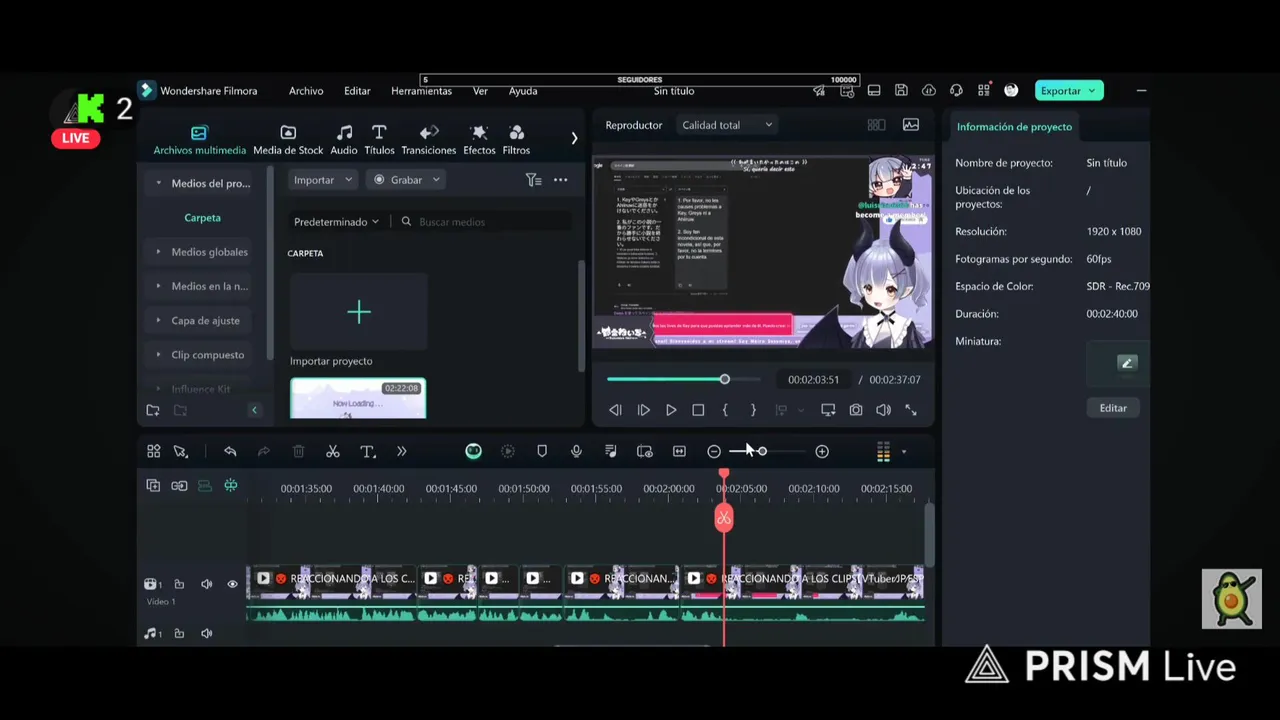
Task: Click the split scissors tool
Action: [x=333, y=452]
